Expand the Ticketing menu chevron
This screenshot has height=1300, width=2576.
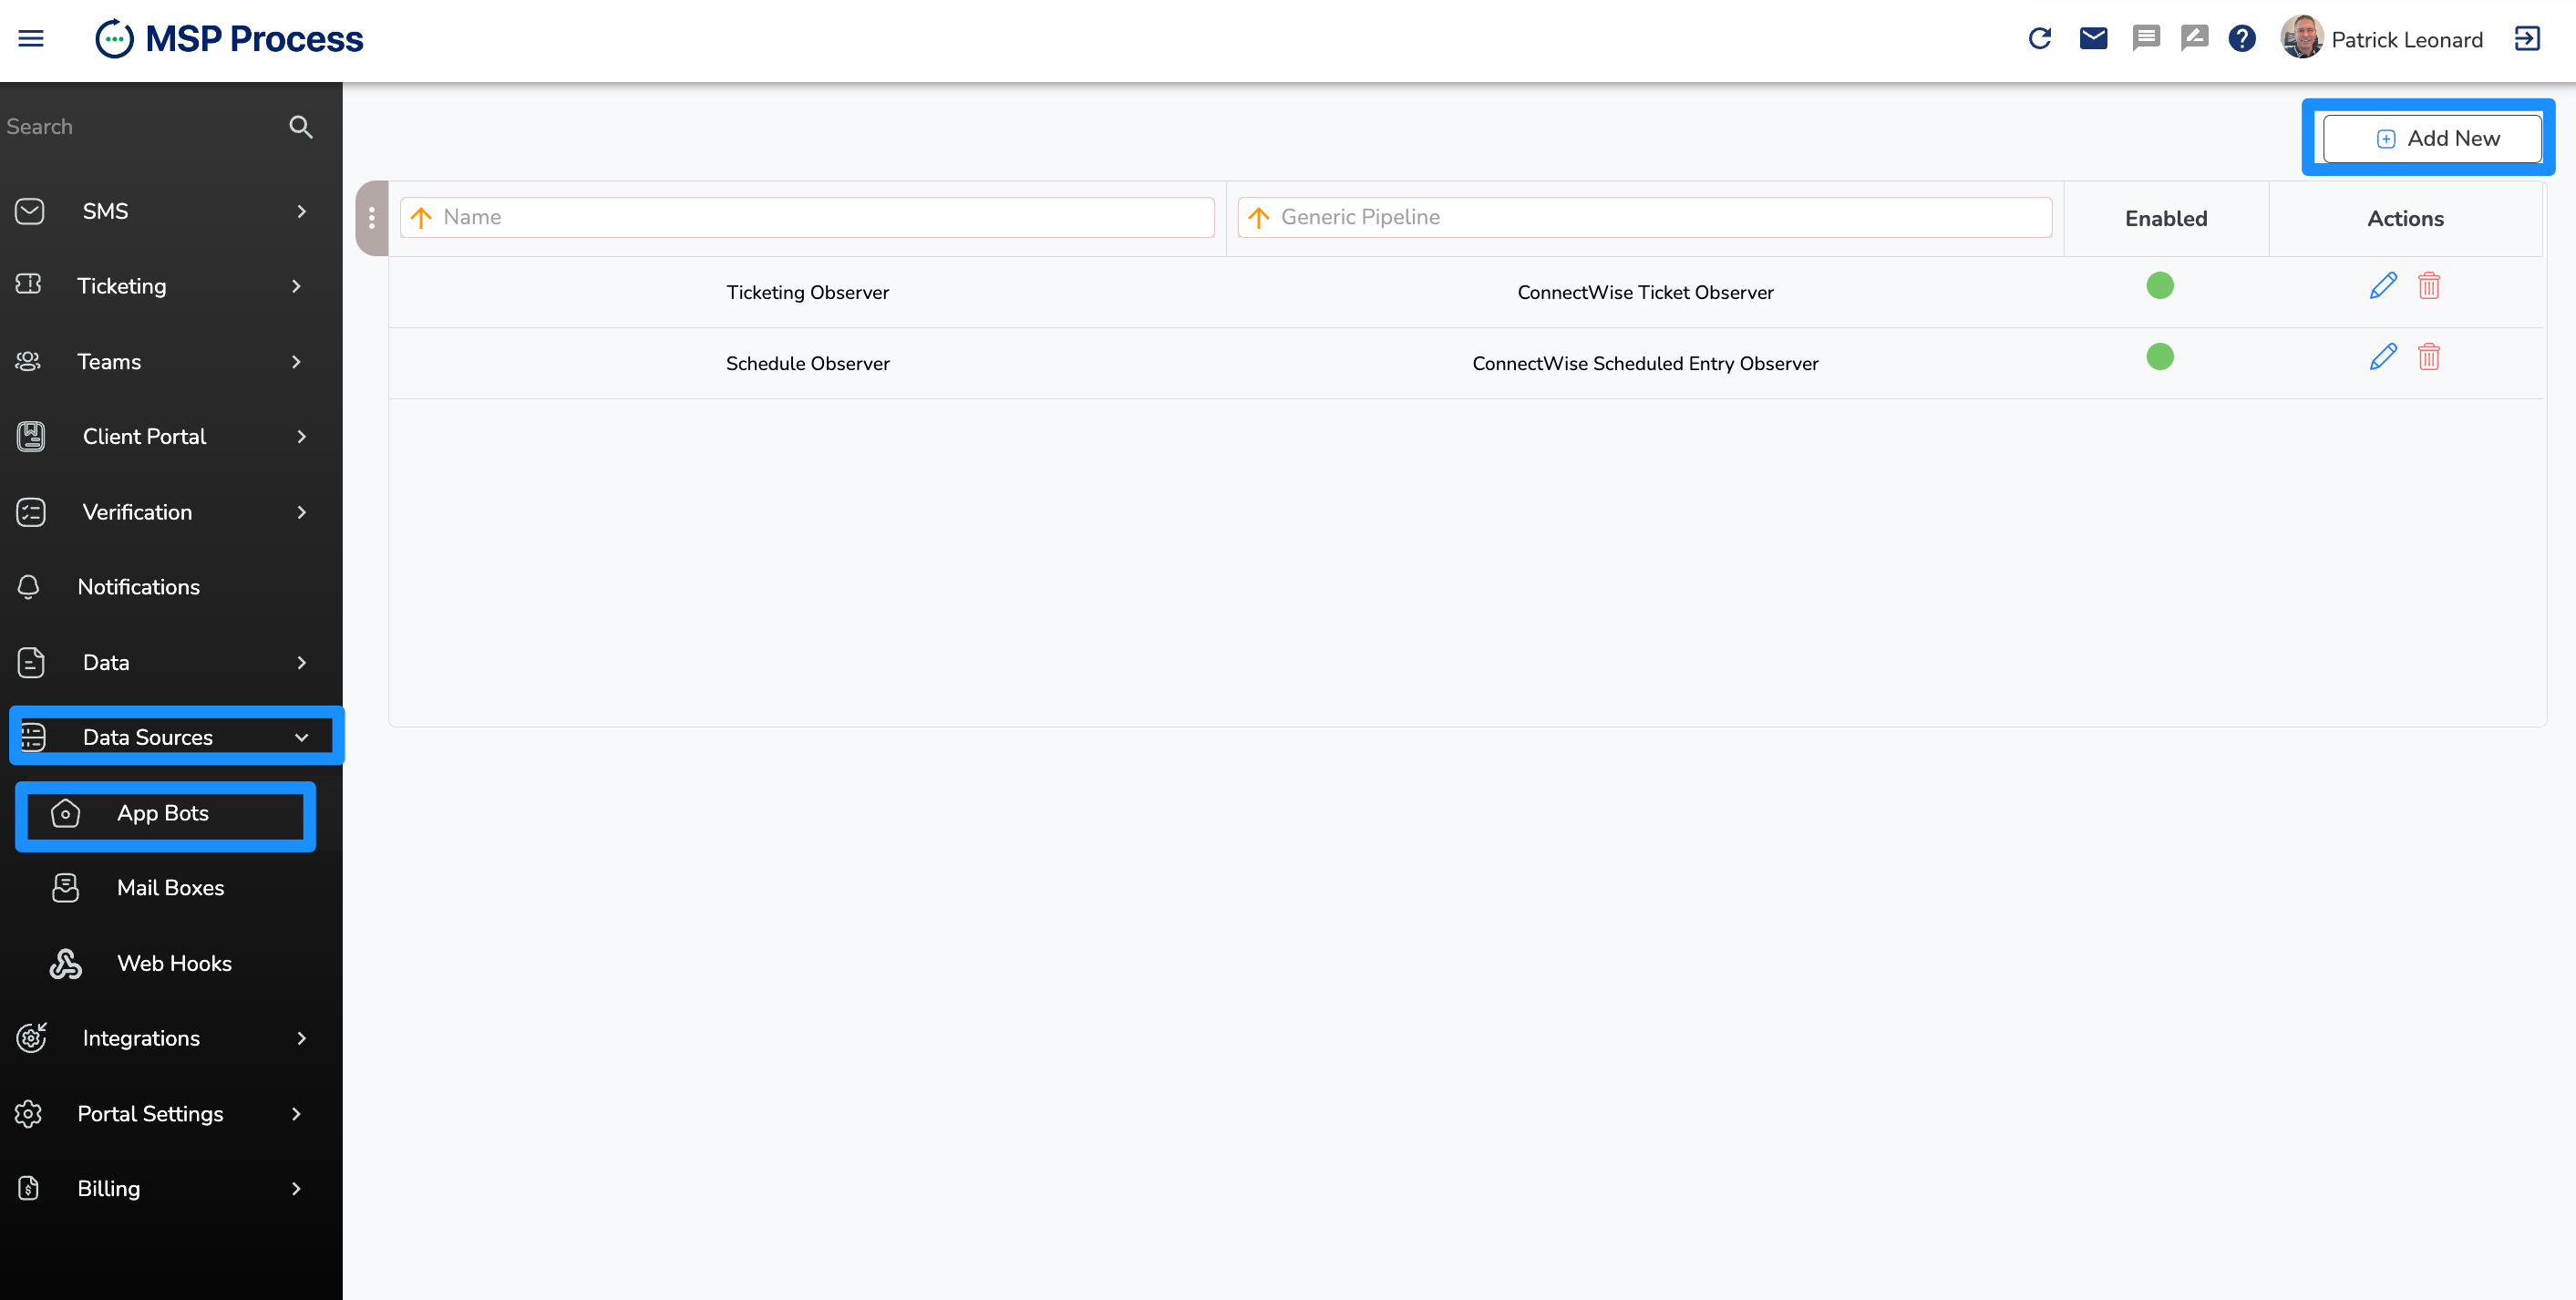tap(296, 286)
